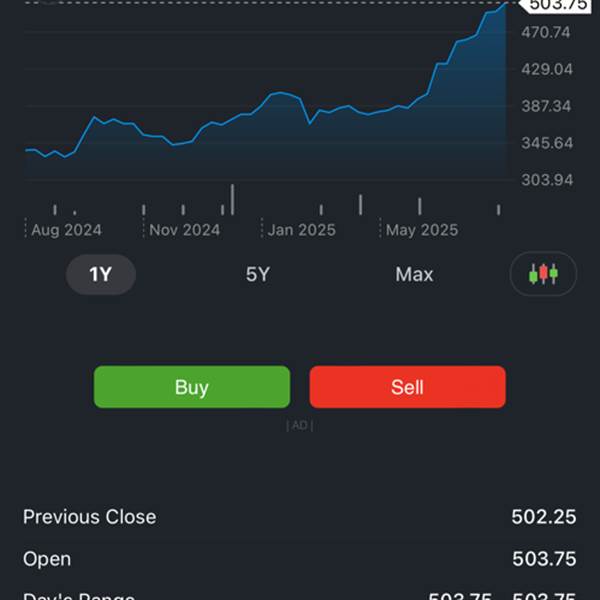Click the tallest volume bar near Nov 2024
The image size is (600, 600).
(232, 199)
